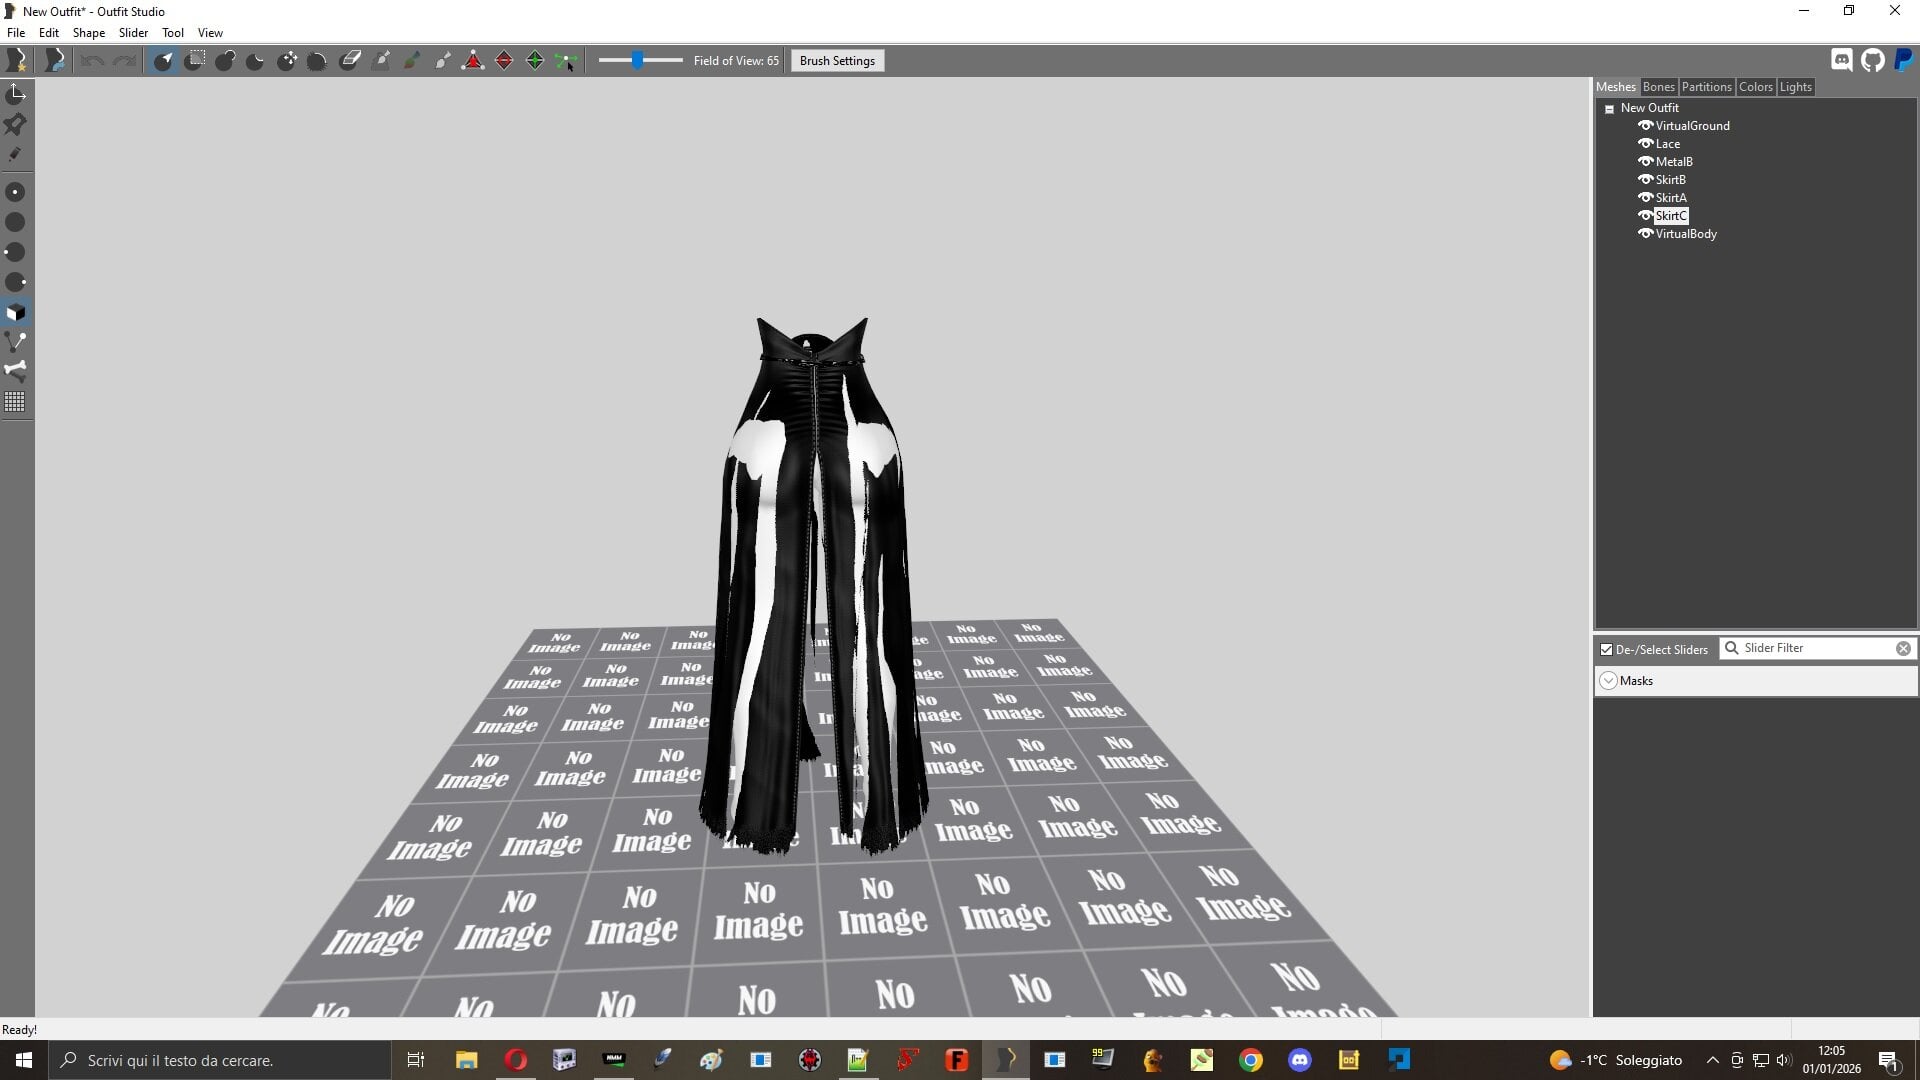The width and height of the screenshot is (1920, 1080).
Task: Show hidden system tray icons
Action: (x=1713, y=1060)
